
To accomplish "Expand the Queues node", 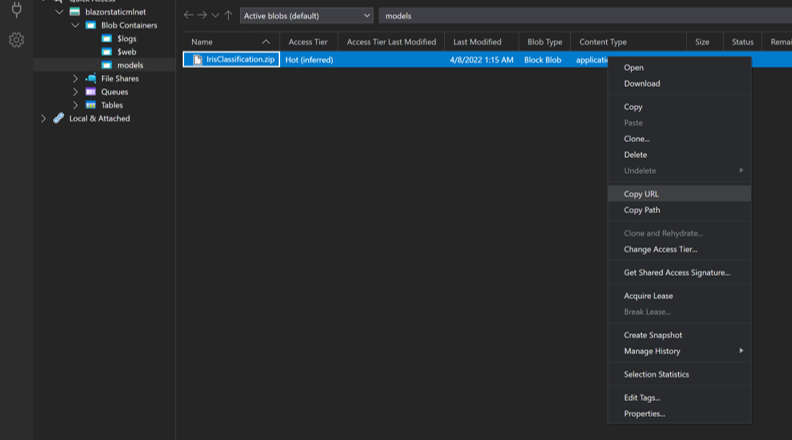I will (x=75, y=92).
